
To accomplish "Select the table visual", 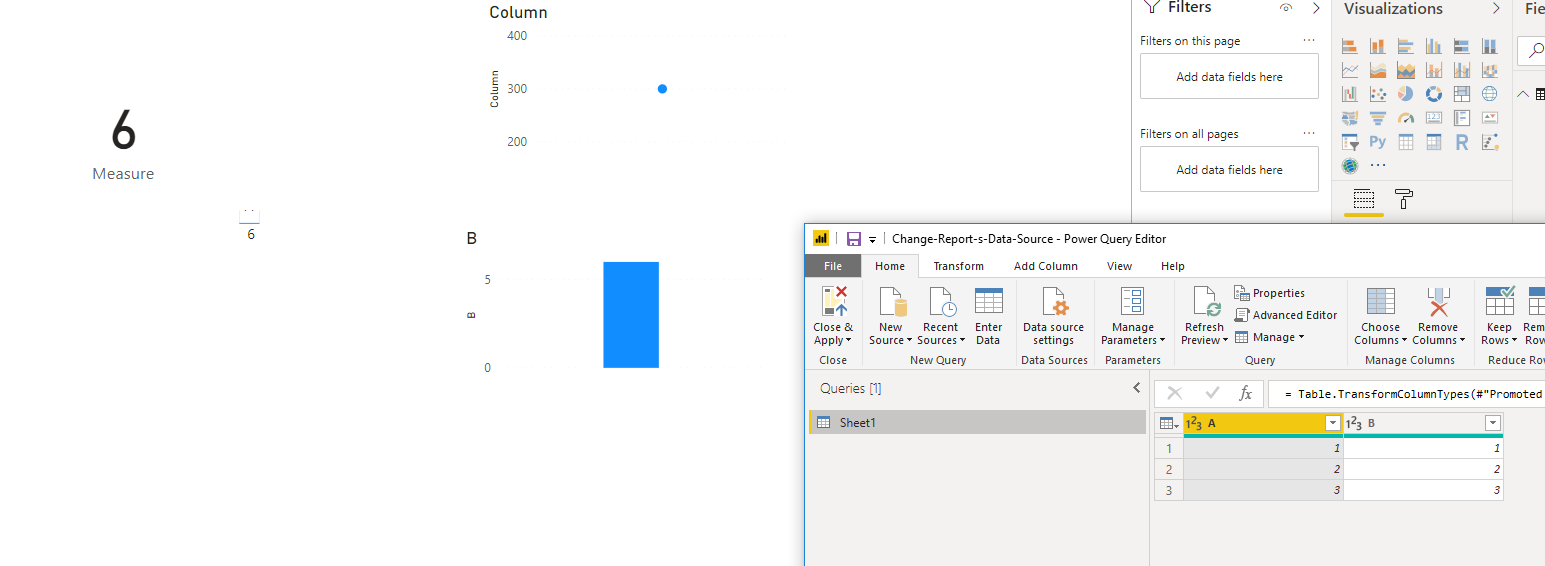I will click(1406, 142).
